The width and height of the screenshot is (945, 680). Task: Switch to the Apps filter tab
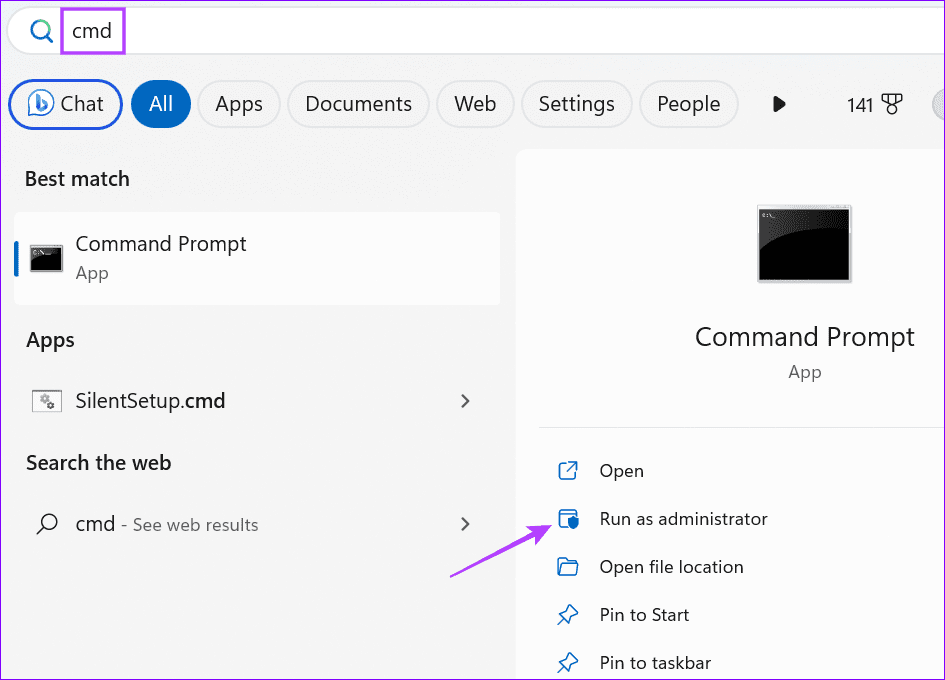pyautogui.click(x=239, y=104)
